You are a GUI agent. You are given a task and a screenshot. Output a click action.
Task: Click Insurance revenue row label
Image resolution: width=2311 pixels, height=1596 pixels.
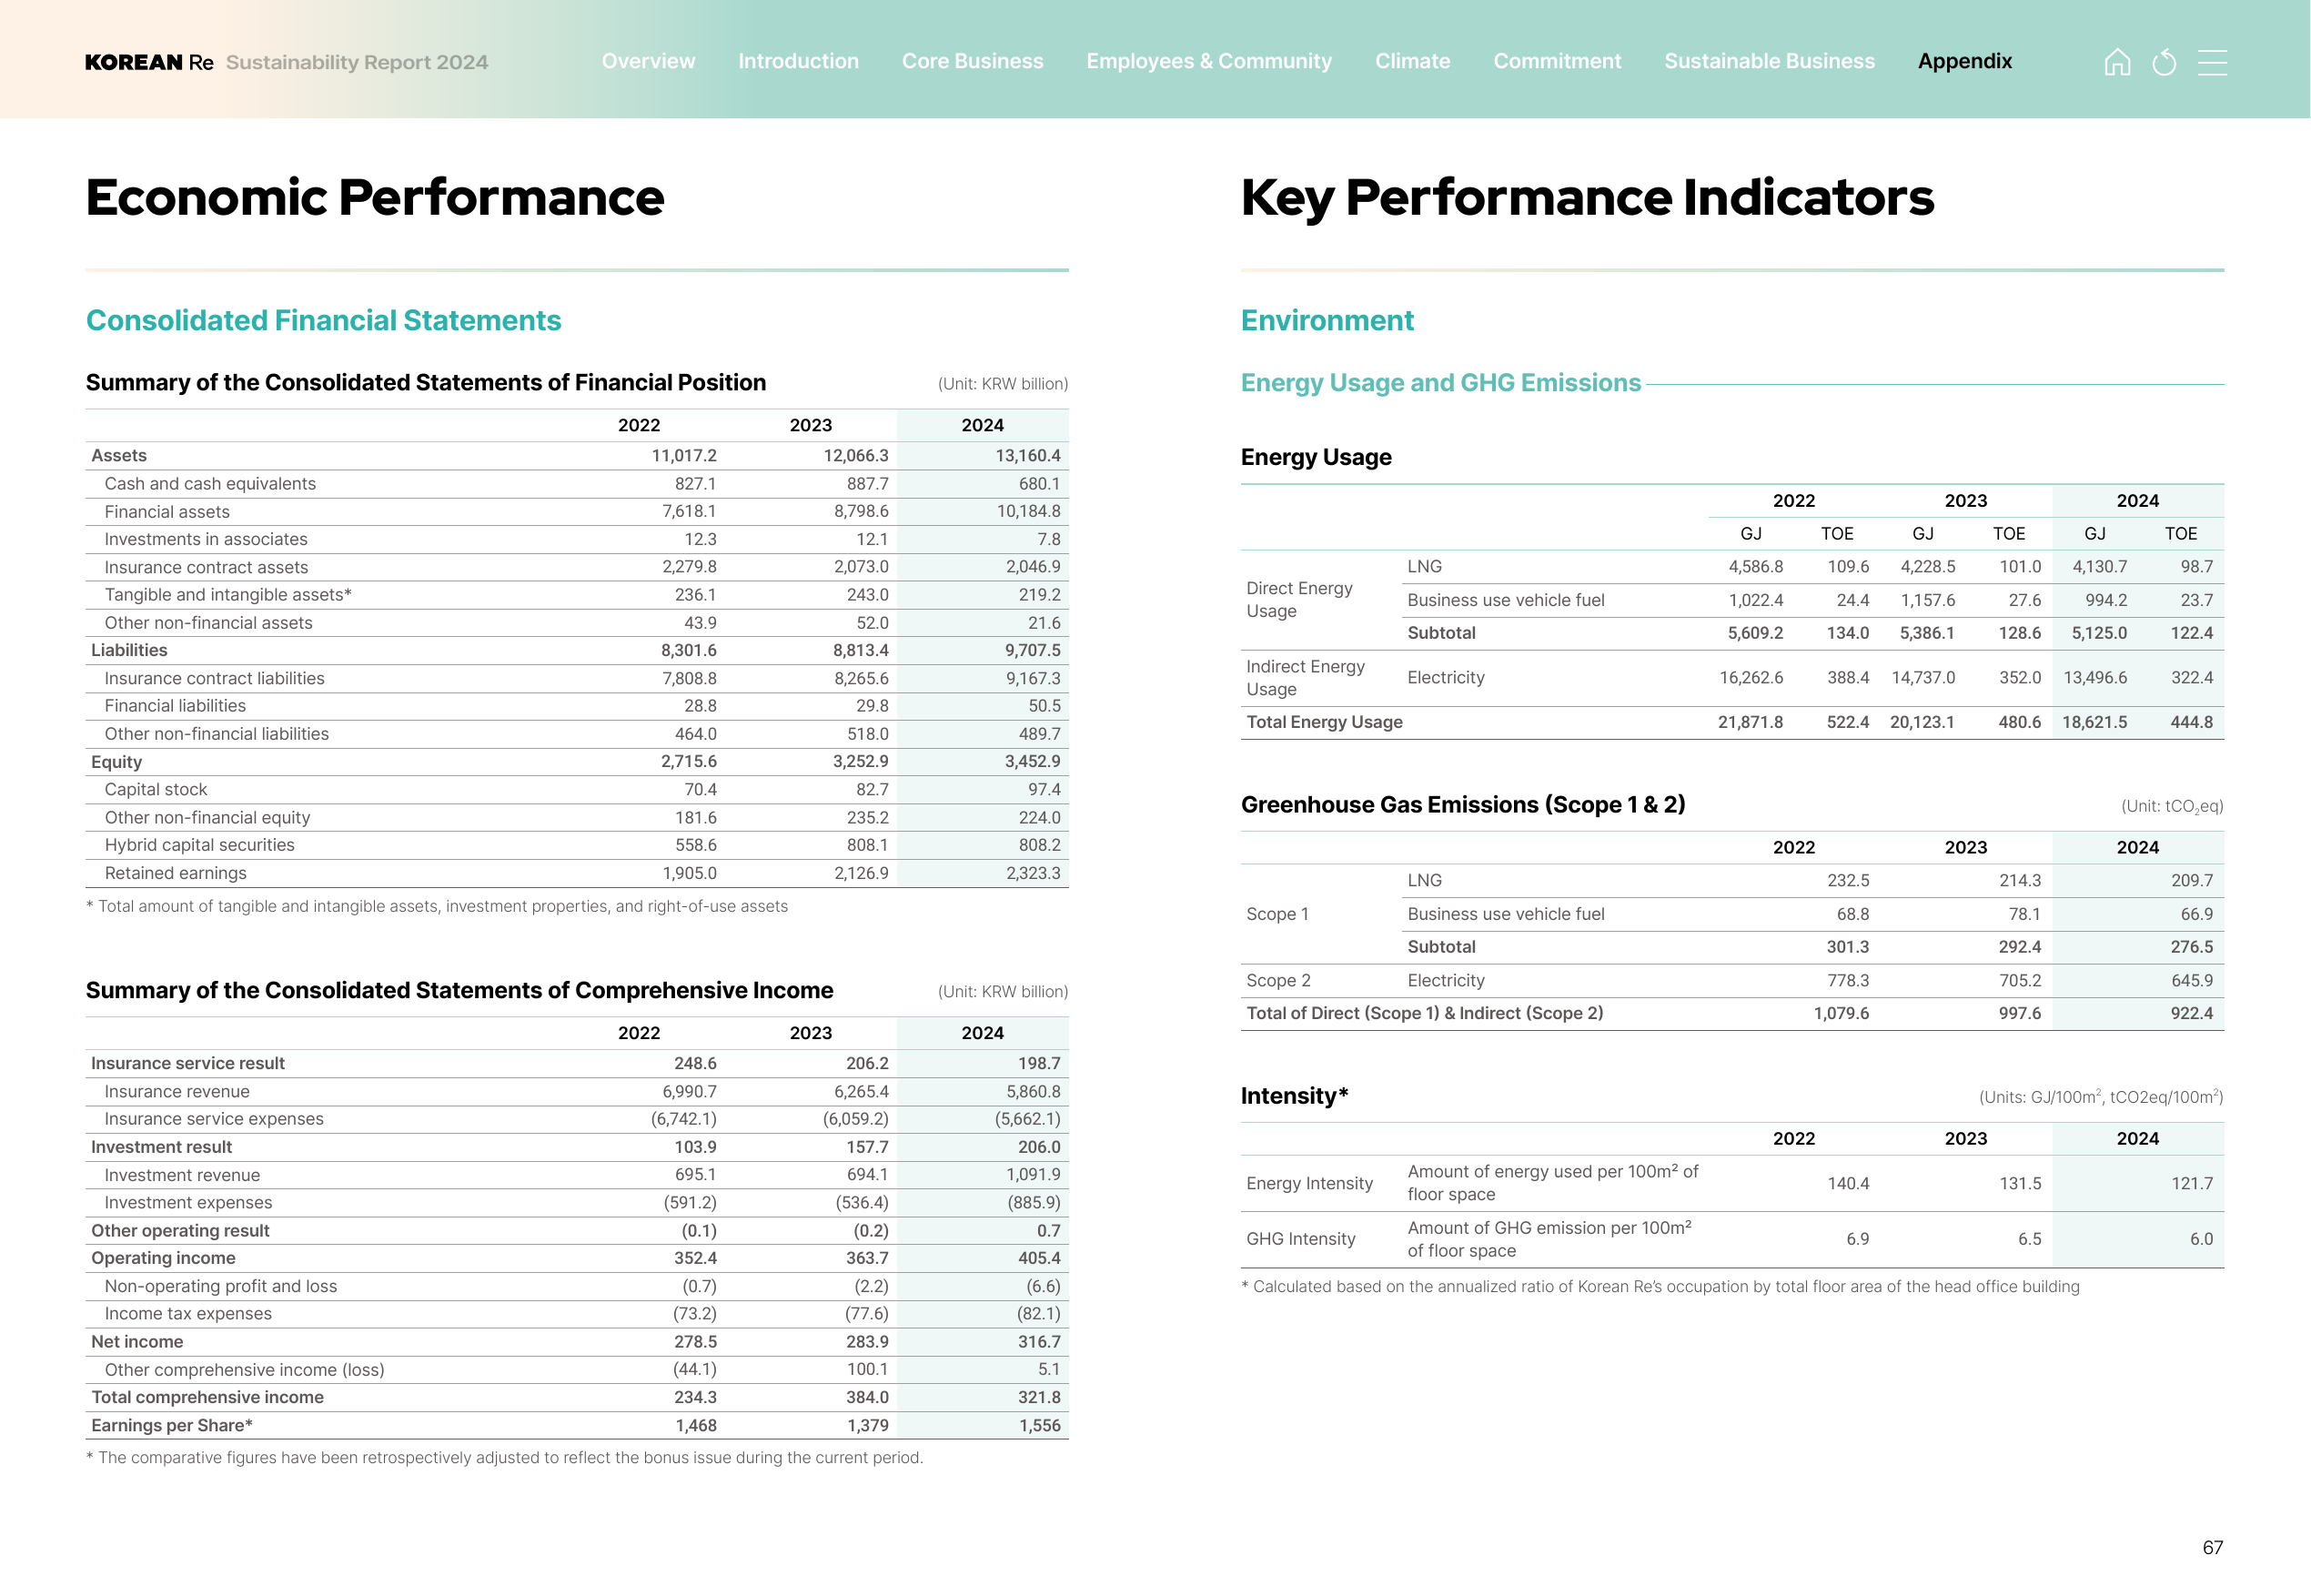point(177,1091)
